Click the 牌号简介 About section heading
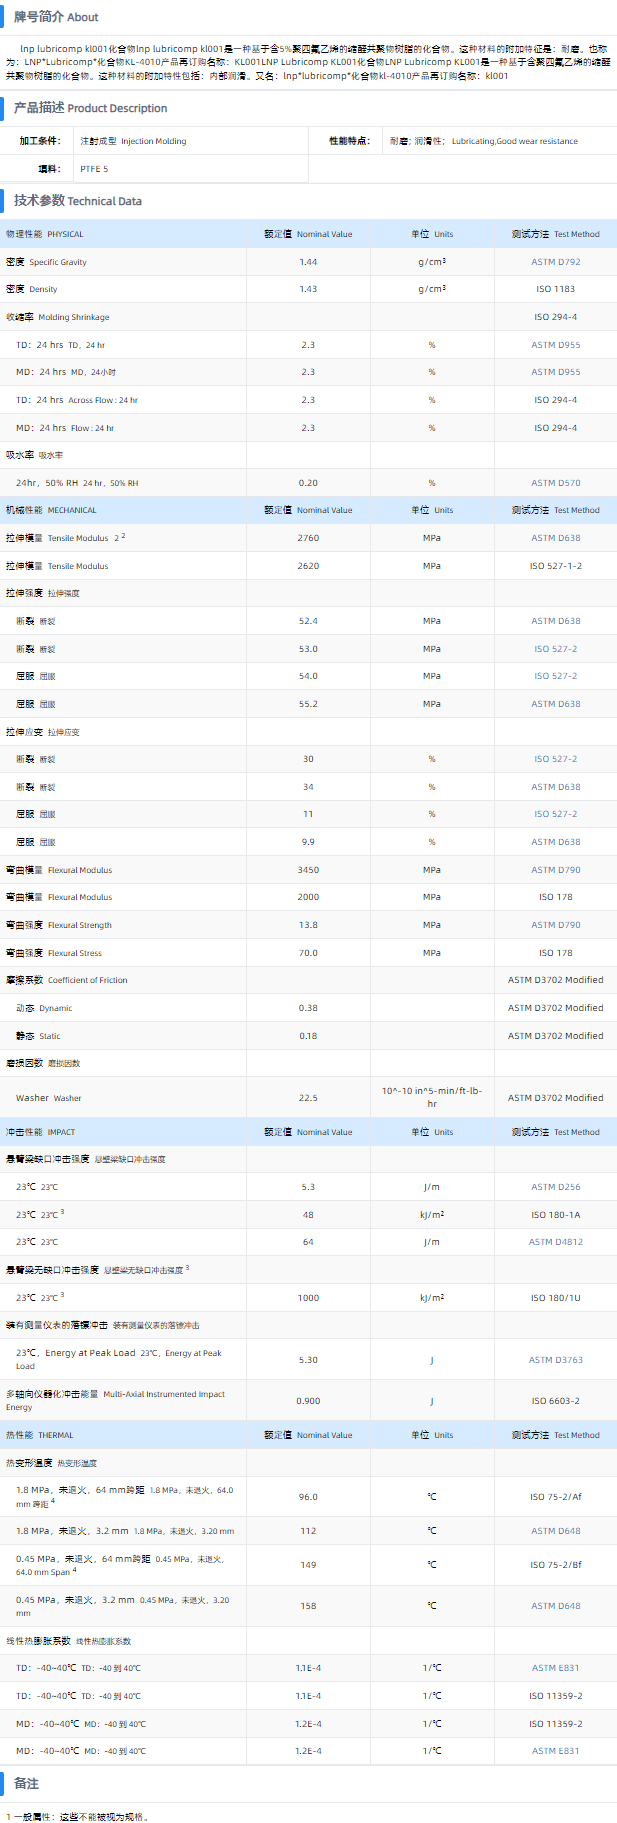 pyautogui.click(x=56, y=17)
